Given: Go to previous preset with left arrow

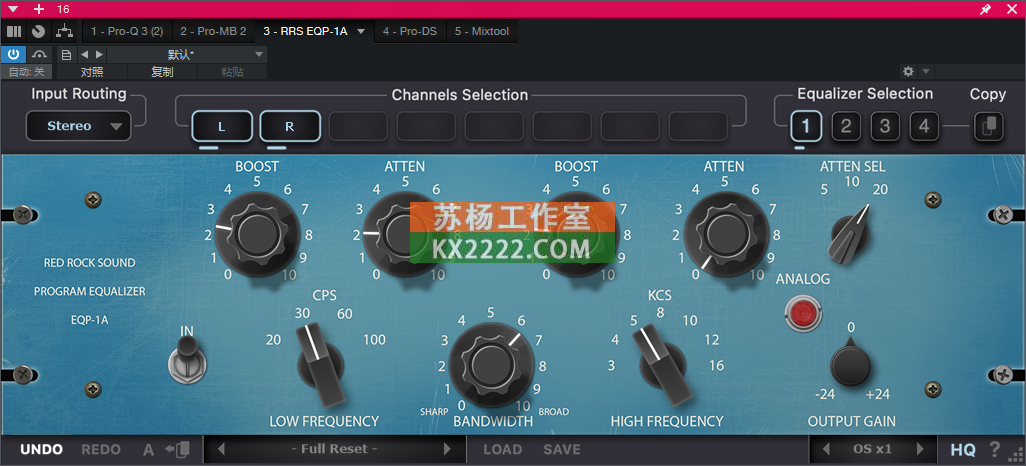Looking at the screenshot, I should point(84,54).
